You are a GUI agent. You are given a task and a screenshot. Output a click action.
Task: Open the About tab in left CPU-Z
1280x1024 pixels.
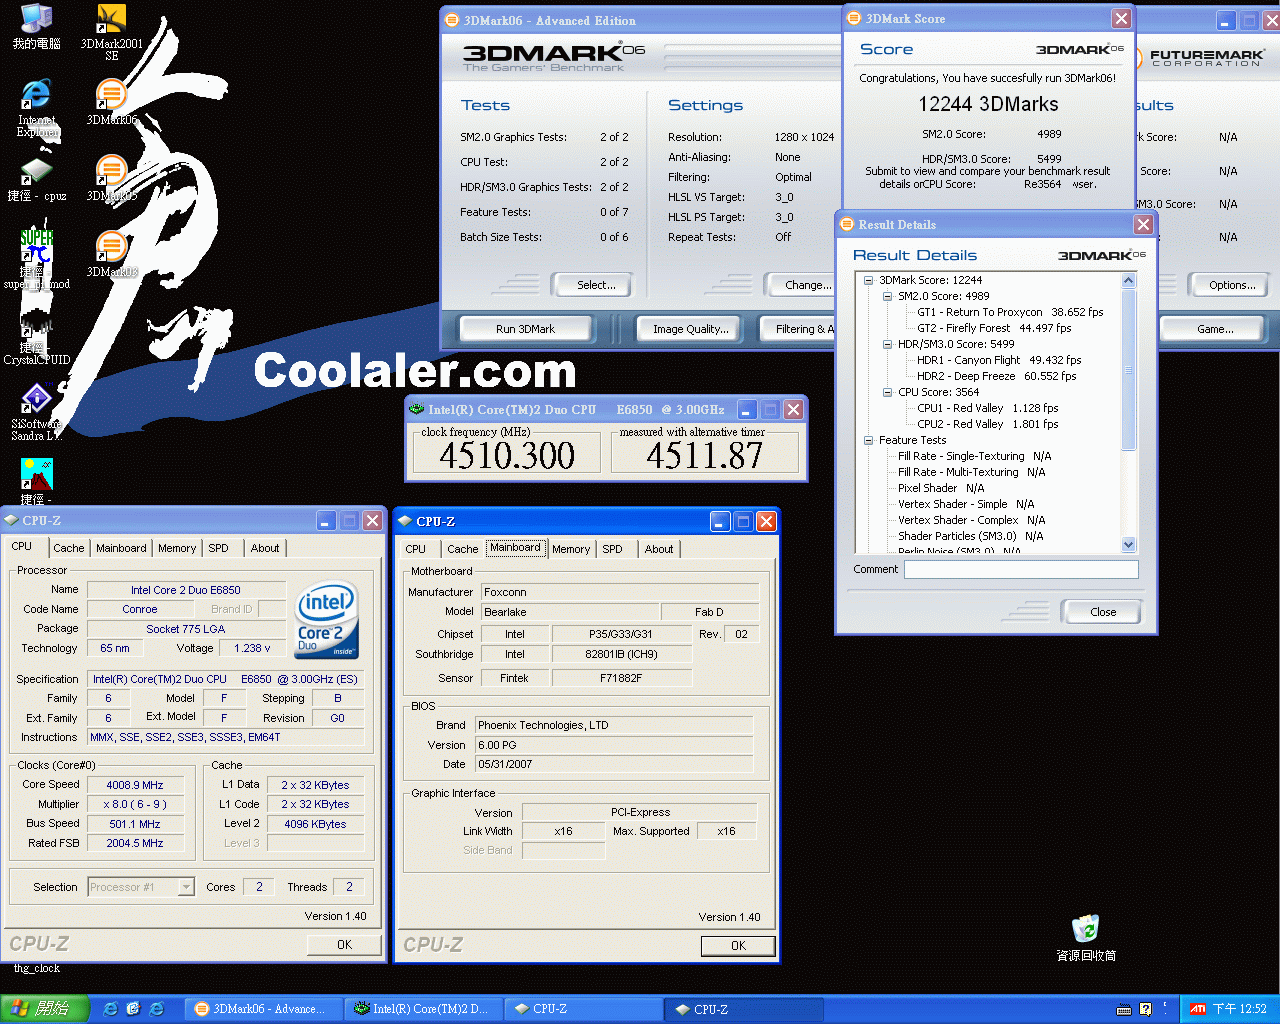265,548
